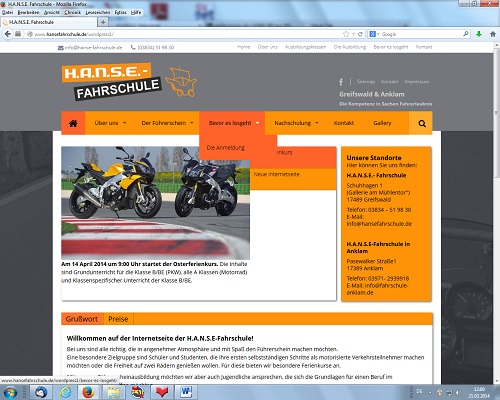Open the Datei menu
500x400 pixels.
pos(8,12)
